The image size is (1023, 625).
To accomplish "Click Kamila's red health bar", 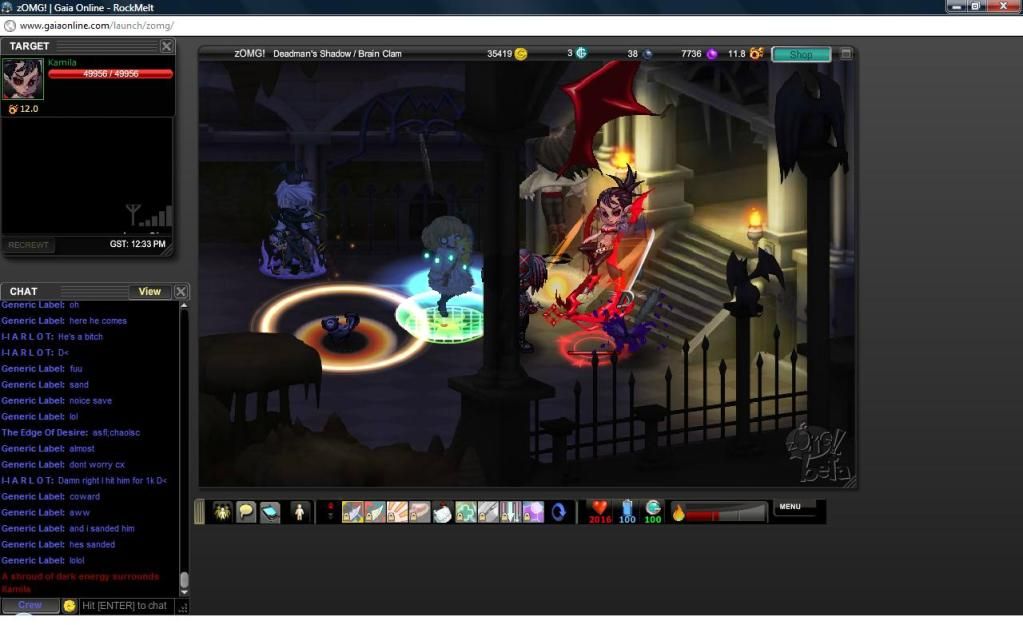I will point(110,74).
